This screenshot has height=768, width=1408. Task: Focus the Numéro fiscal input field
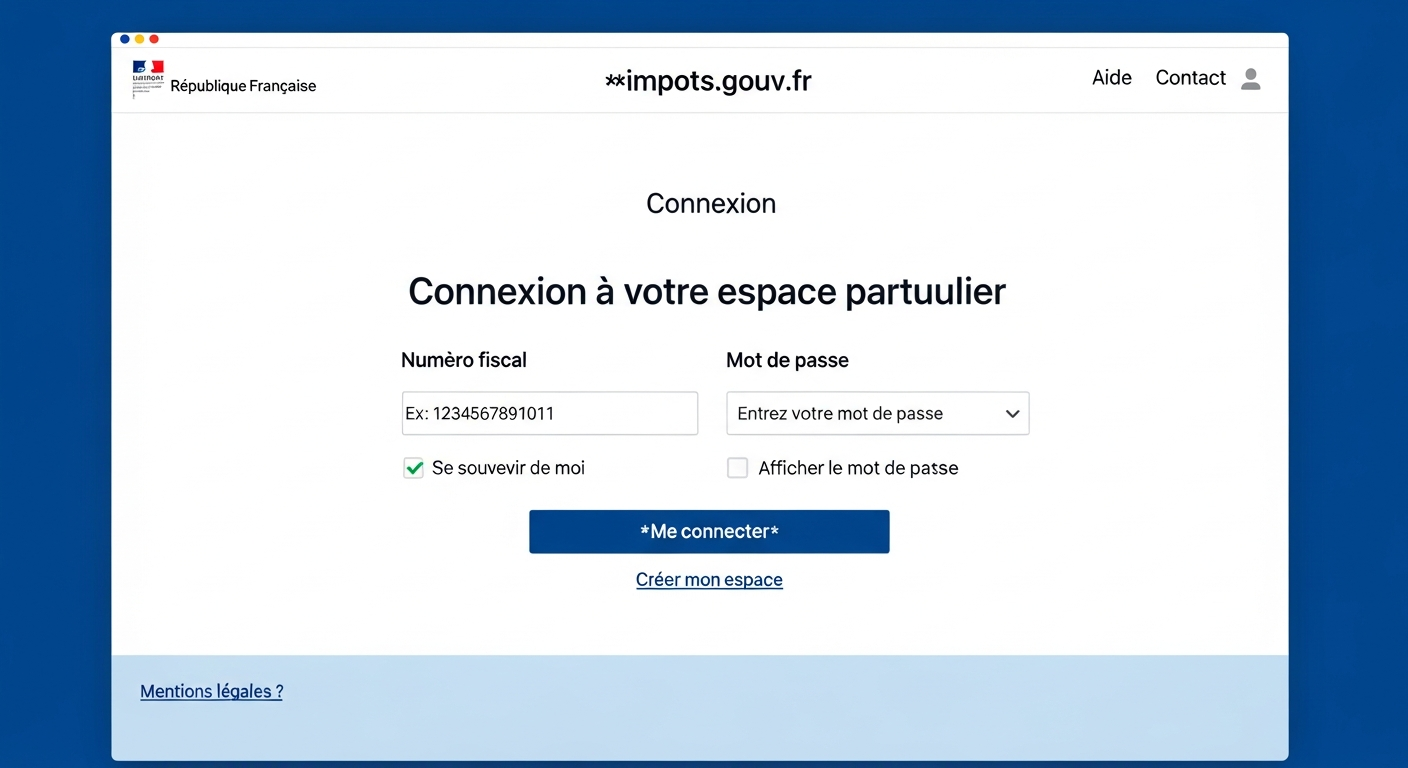[549, 414]
